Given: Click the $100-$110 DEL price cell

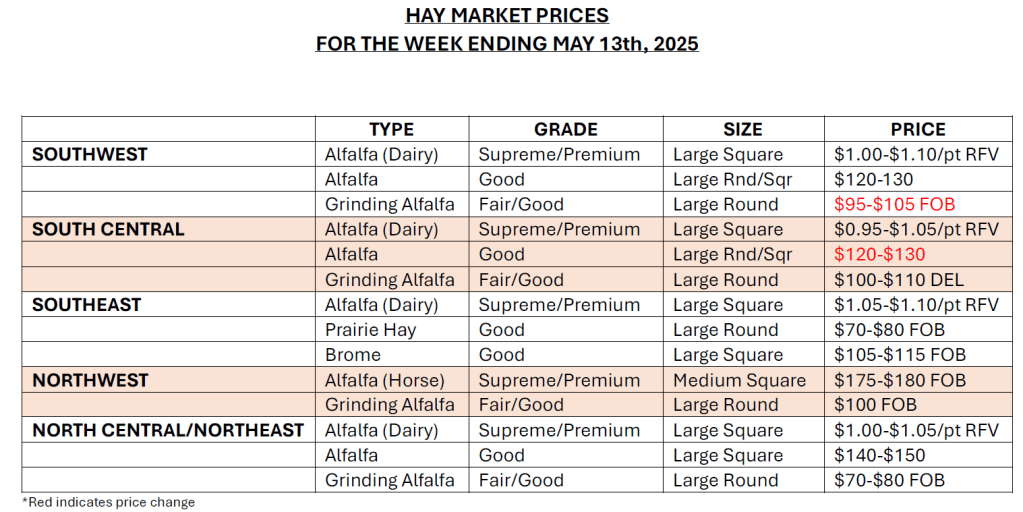Looking at the screenshot, I should point(898,280).
